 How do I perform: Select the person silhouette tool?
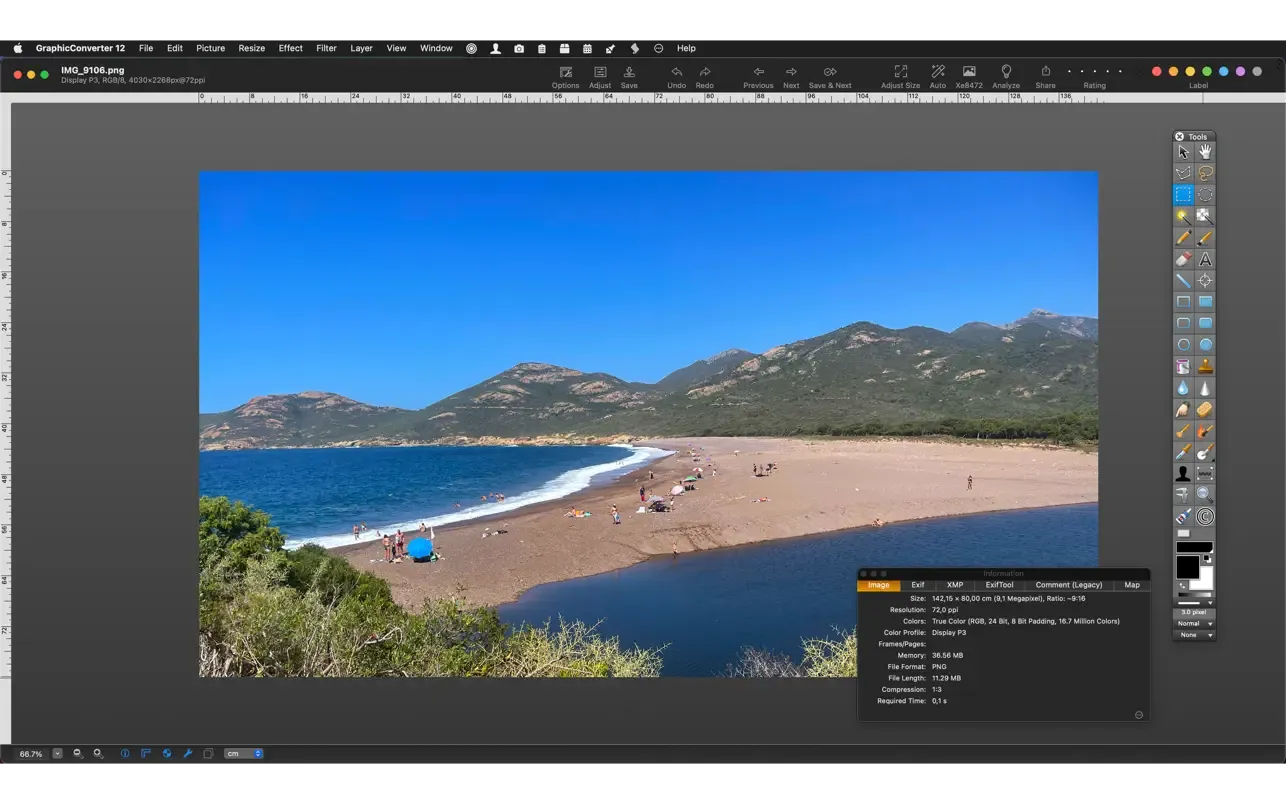click(x=1183, y=474)
